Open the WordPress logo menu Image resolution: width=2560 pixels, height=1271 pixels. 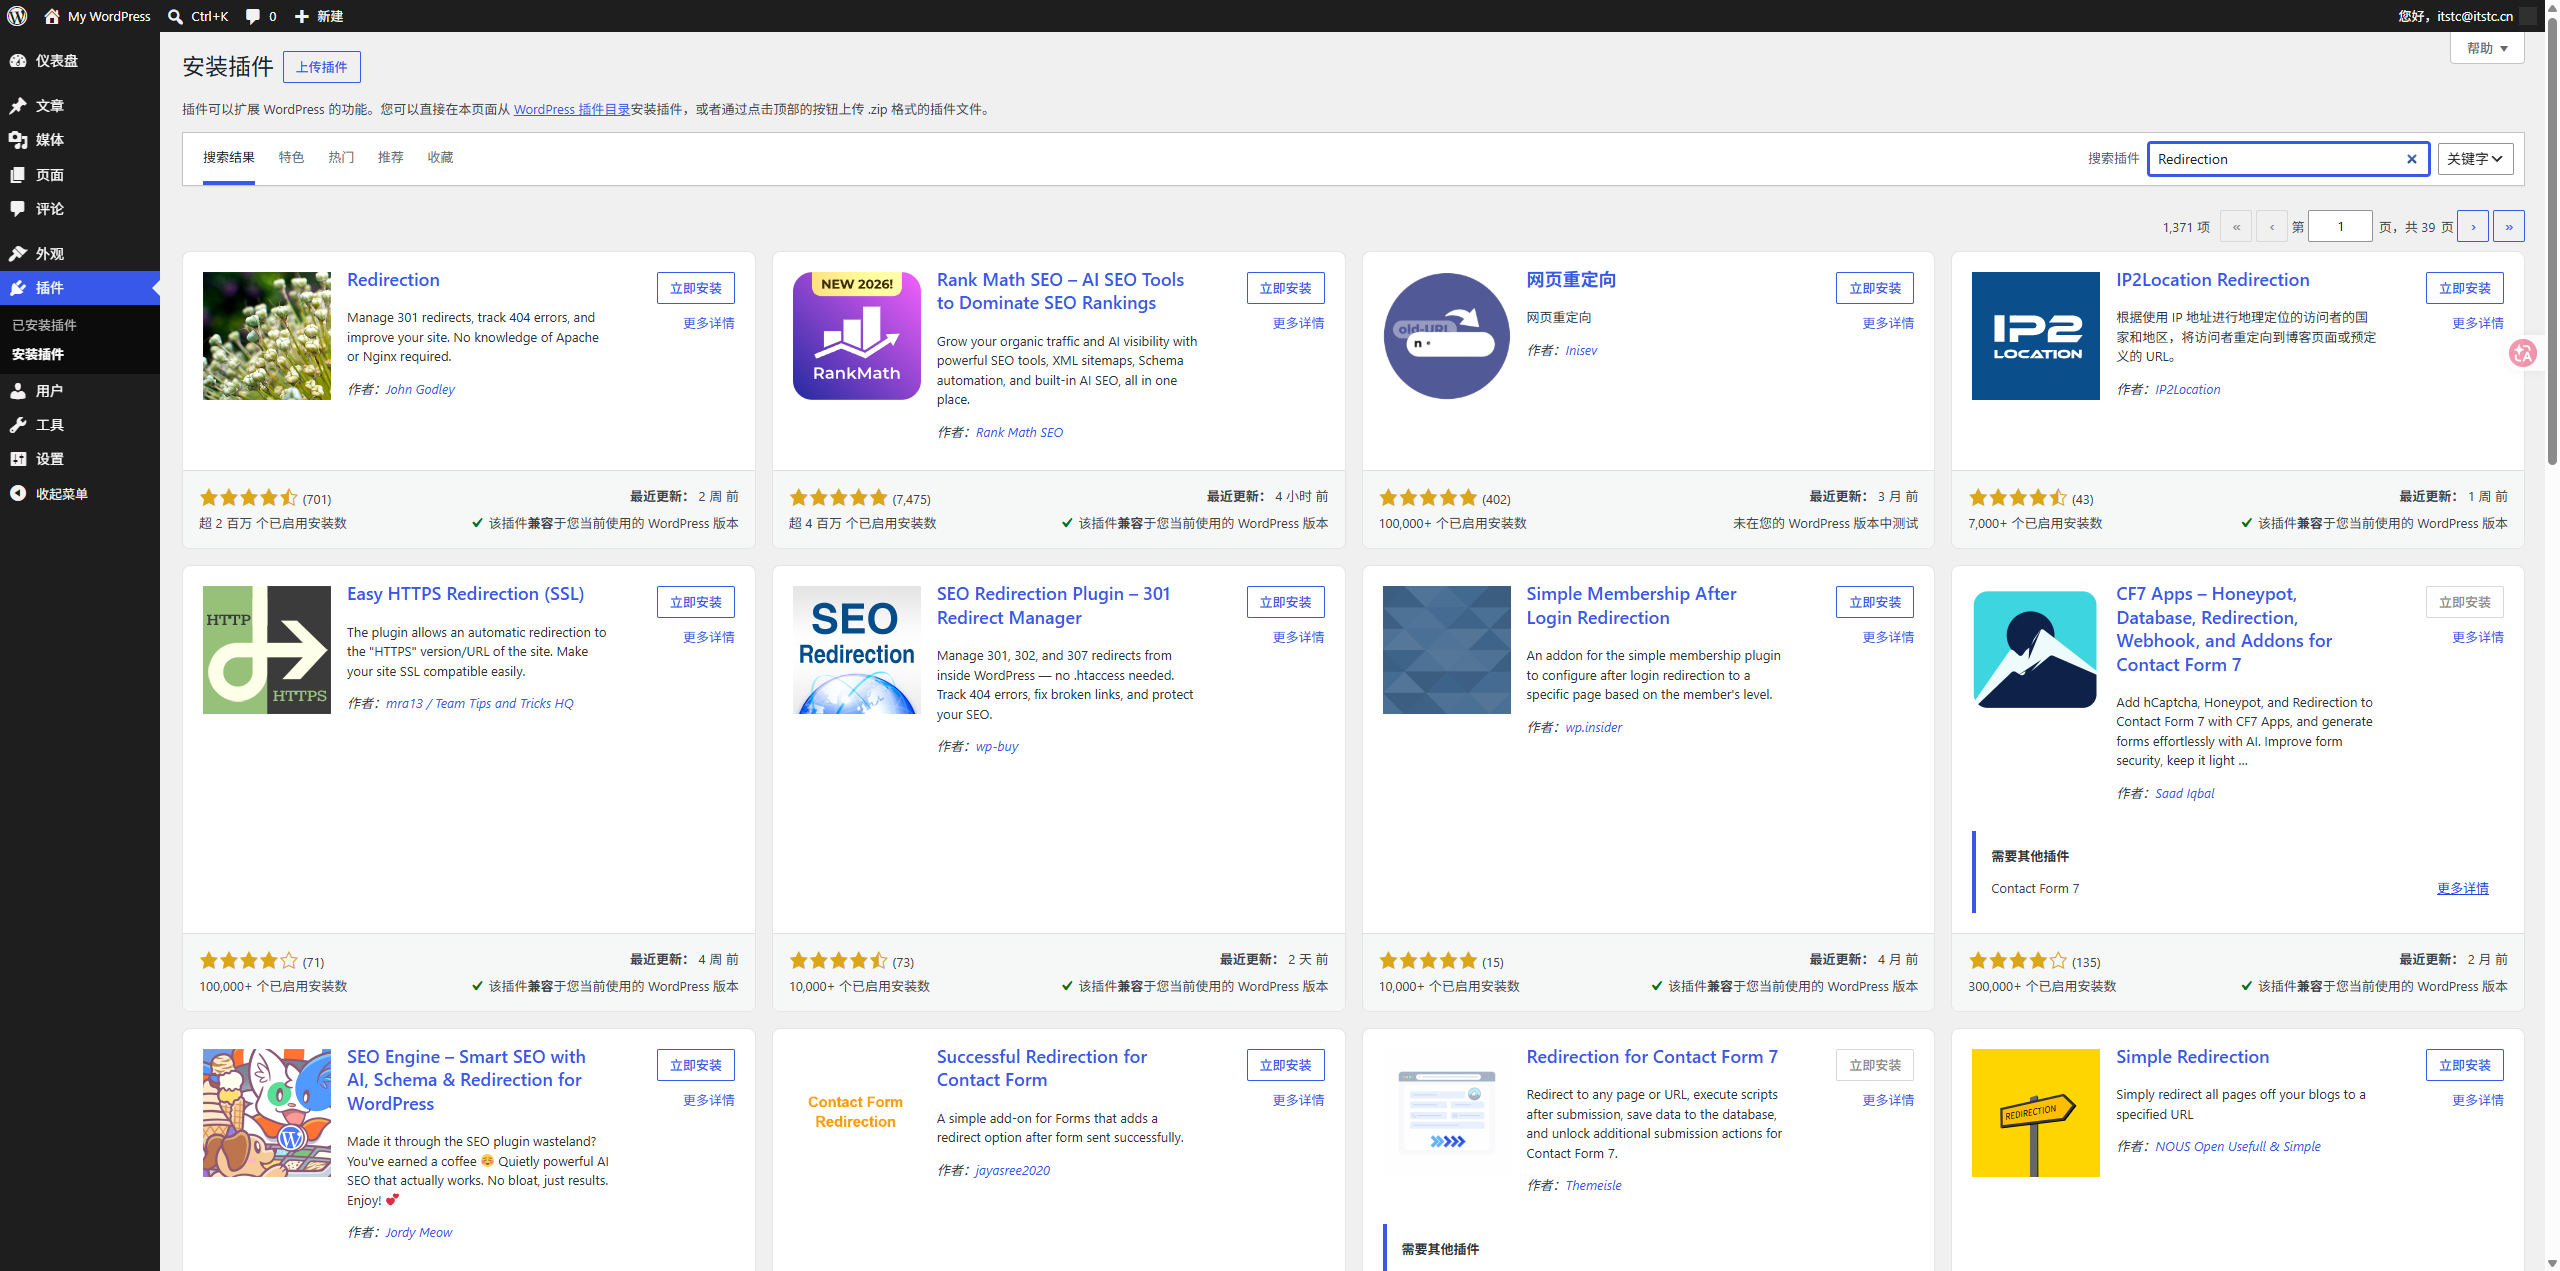[x=17, y=16]
